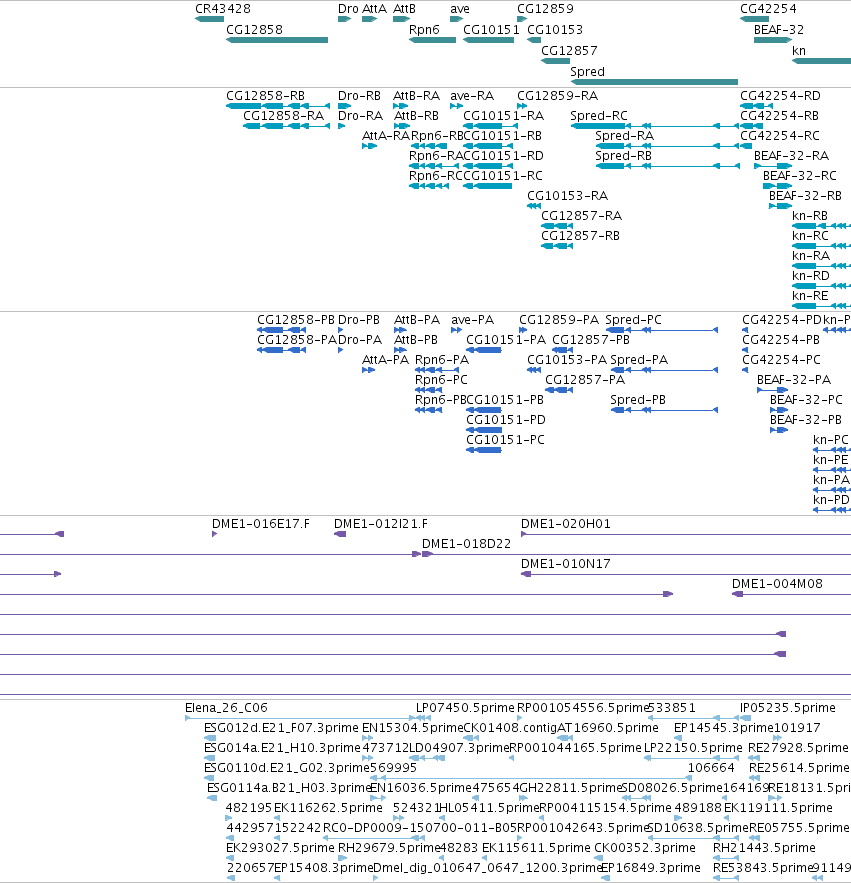Click the CG12859-PA protein label

pyautogui.click(x=559, y=320)
